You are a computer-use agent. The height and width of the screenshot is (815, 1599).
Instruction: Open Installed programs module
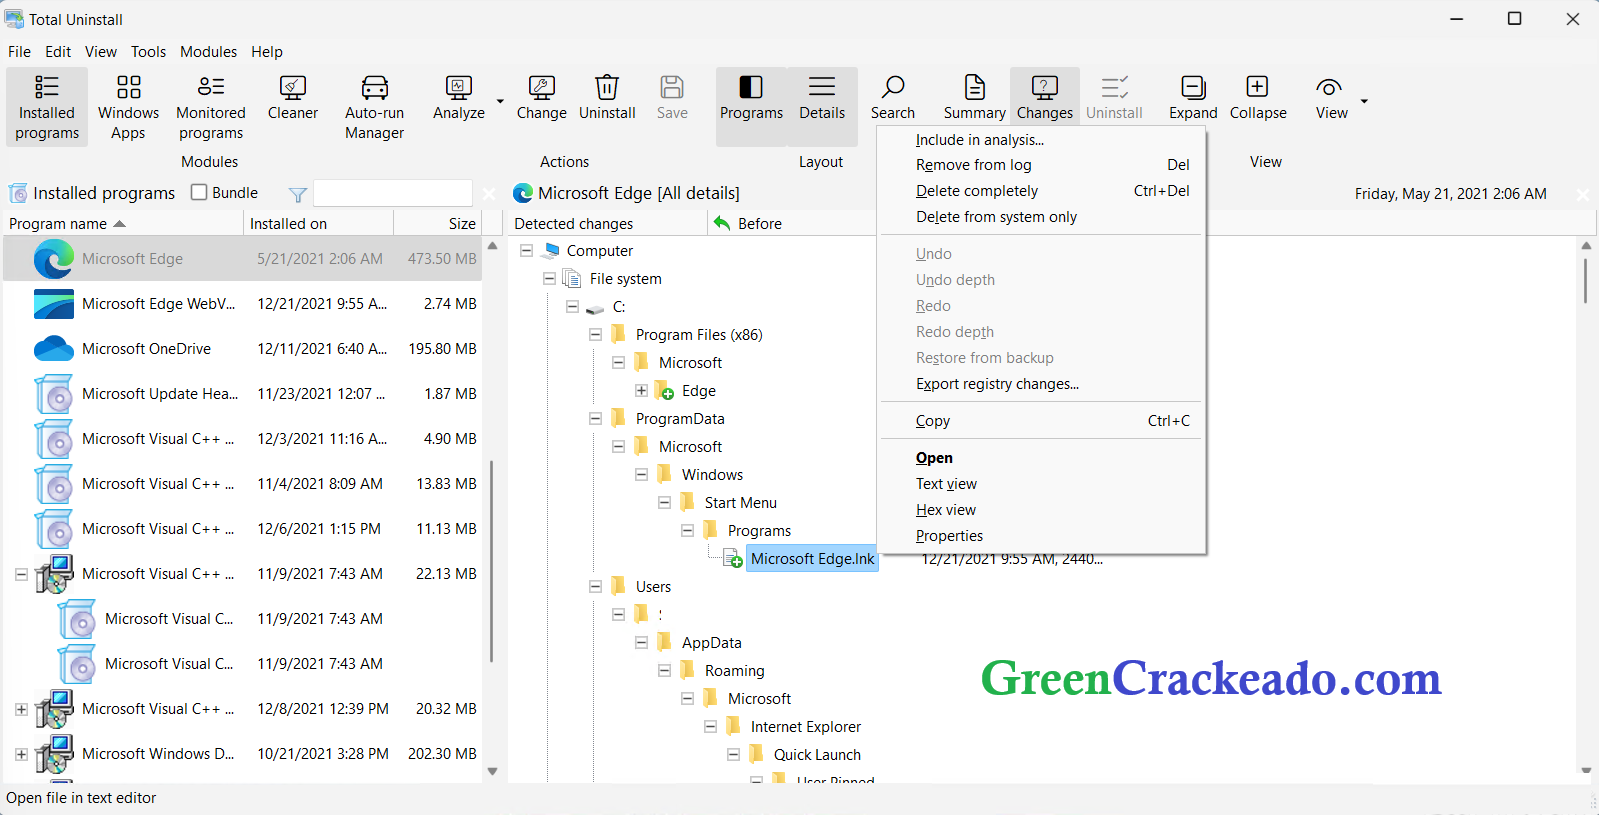(47, 107)
